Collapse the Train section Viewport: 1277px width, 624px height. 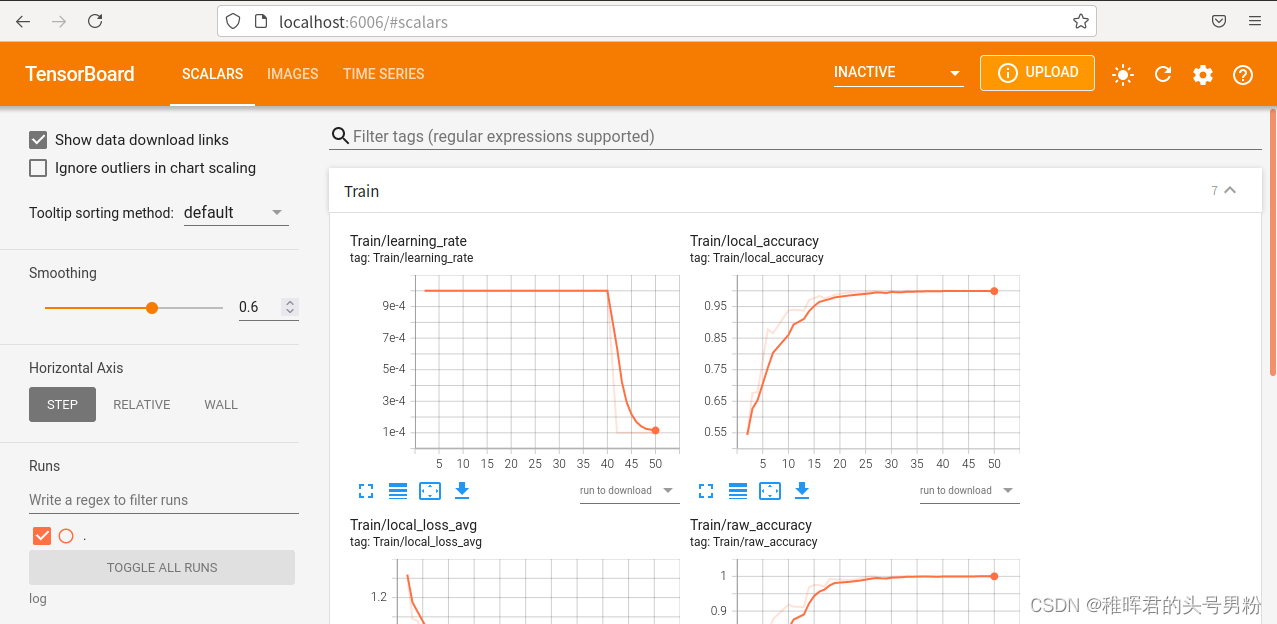coord(1230,190)
